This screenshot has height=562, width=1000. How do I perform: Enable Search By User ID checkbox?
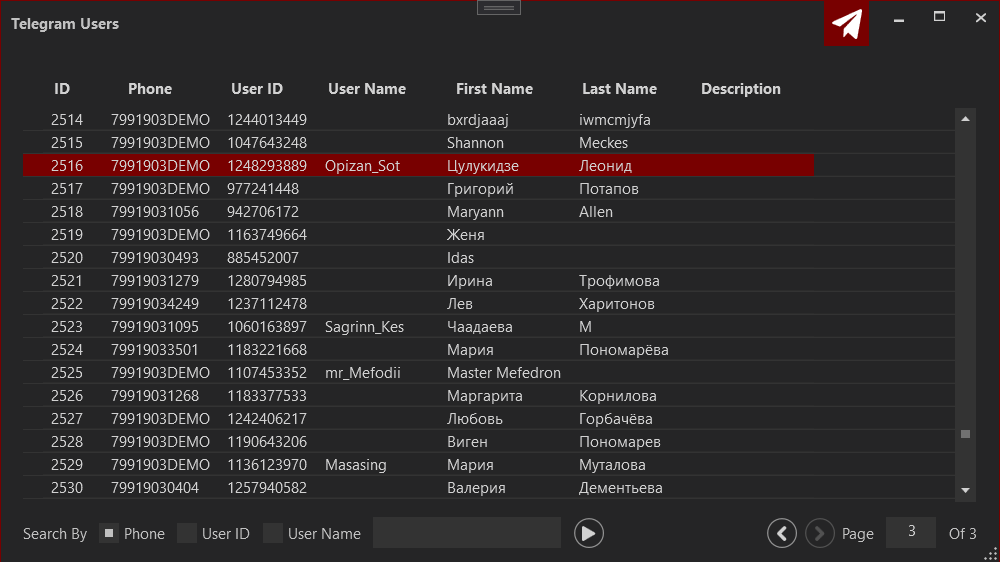(x=187, y=533)
